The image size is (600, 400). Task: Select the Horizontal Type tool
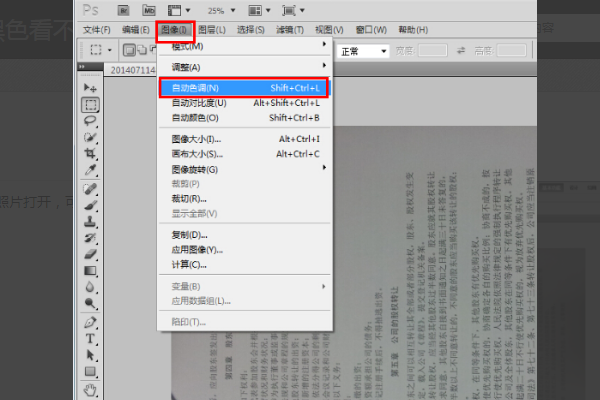[x=90, y=338]
